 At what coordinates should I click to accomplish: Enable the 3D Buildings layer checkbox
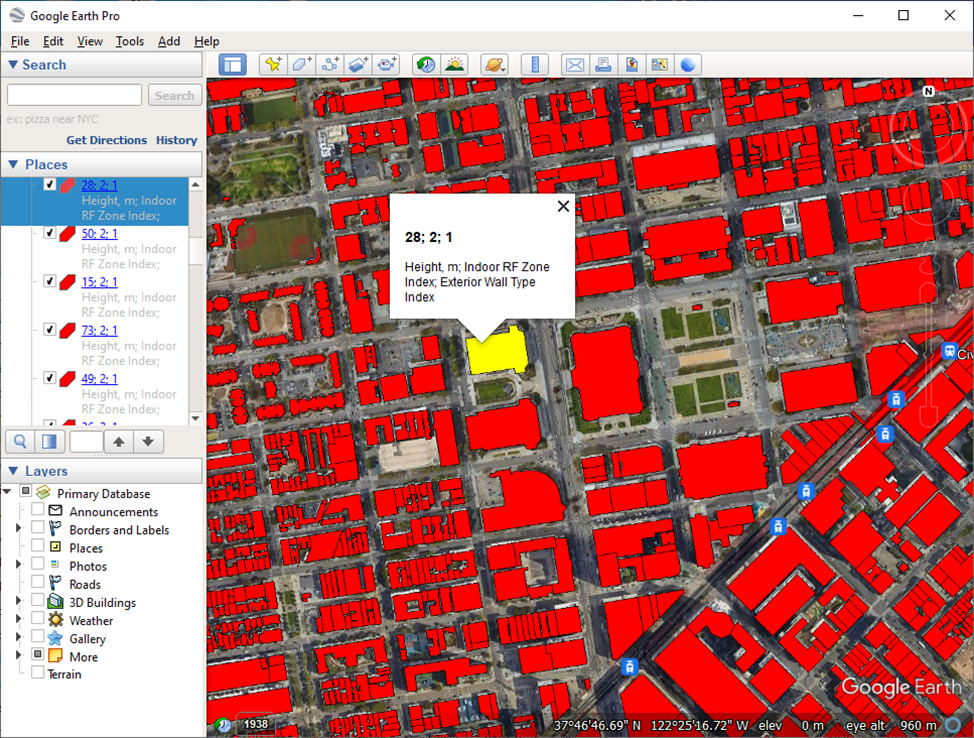pyautogui.click(x=37, y=601)
